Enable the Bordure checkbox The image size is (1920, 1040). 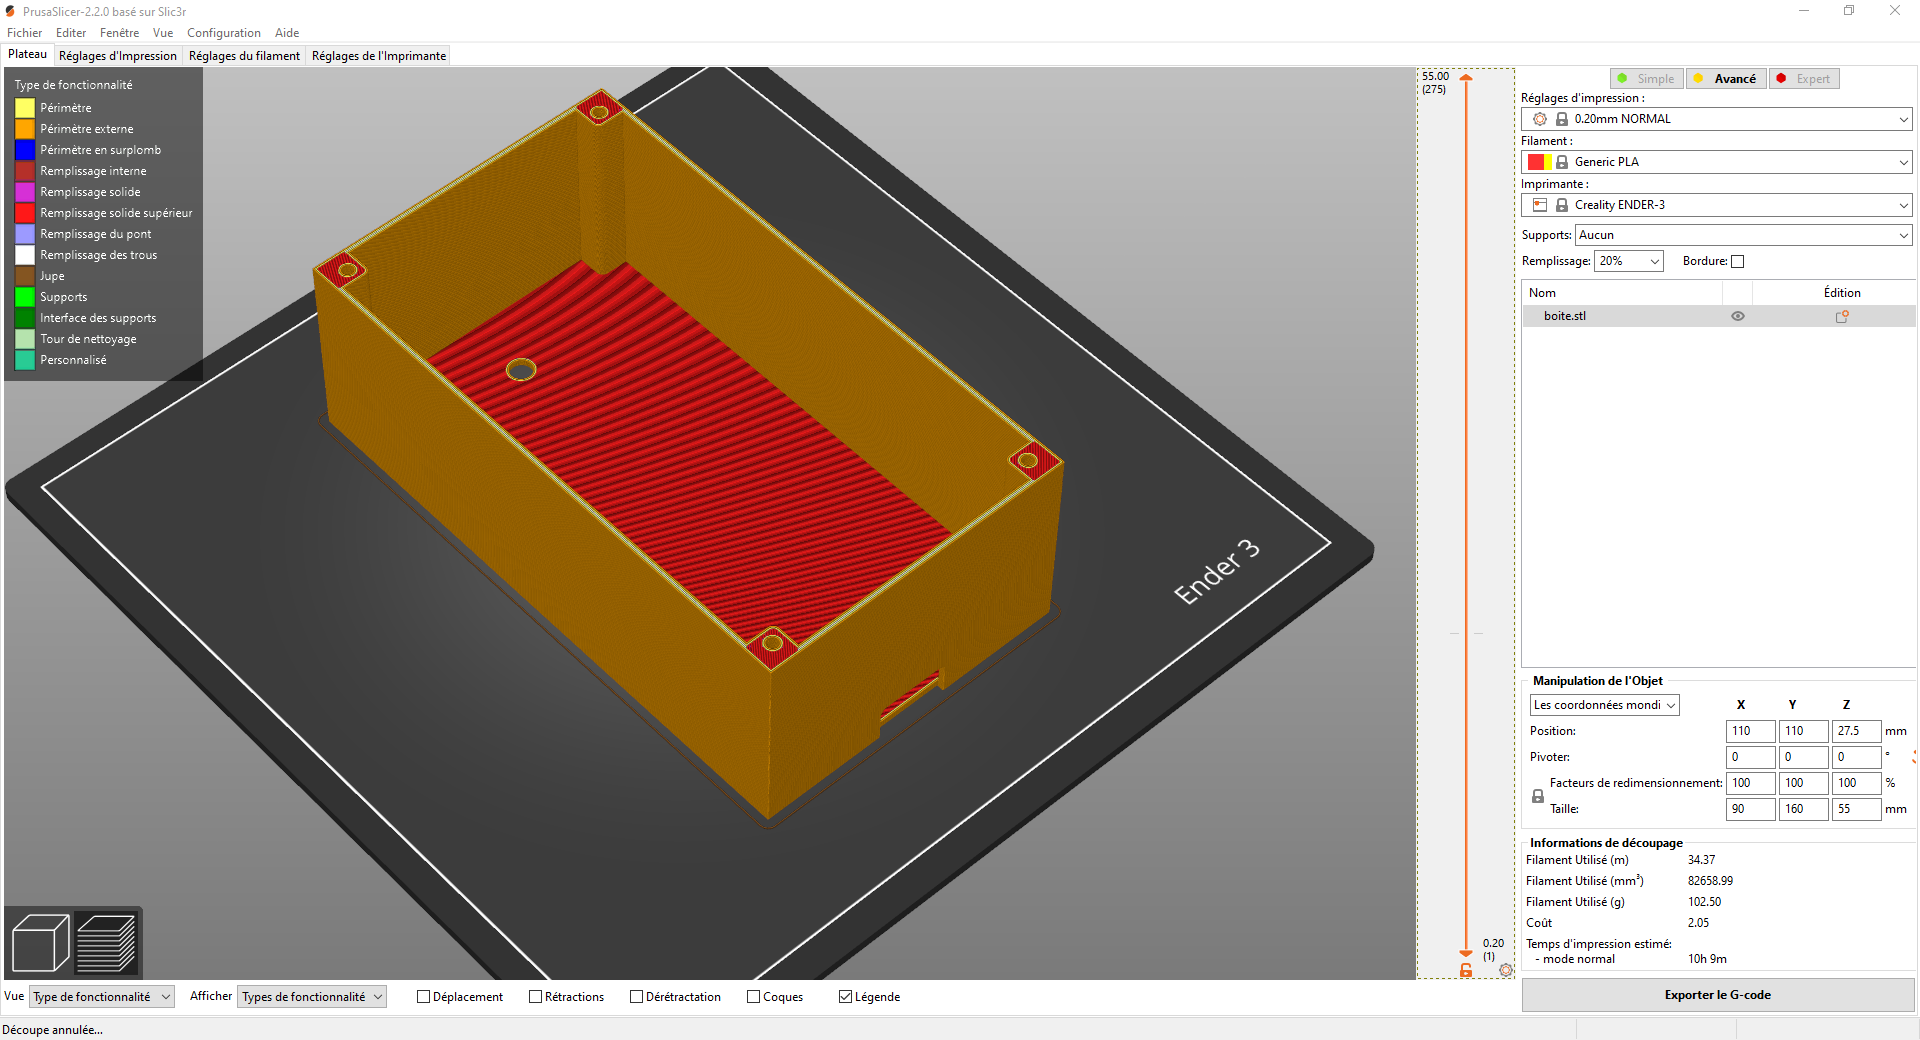[x=1737, y=261]
